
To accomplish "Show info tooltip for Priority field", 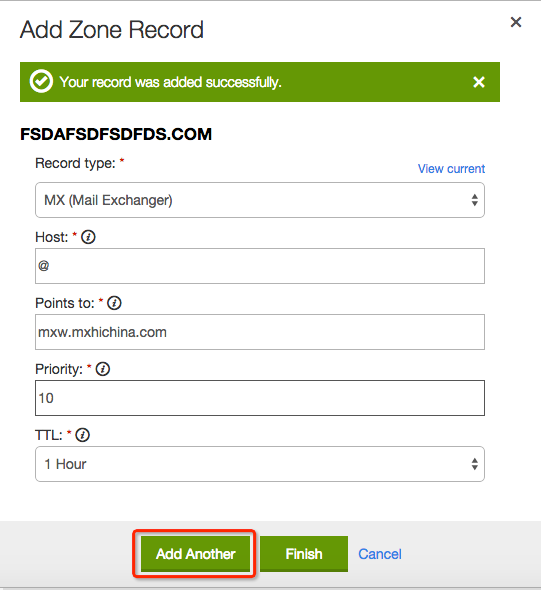I will tap(103, 369).
